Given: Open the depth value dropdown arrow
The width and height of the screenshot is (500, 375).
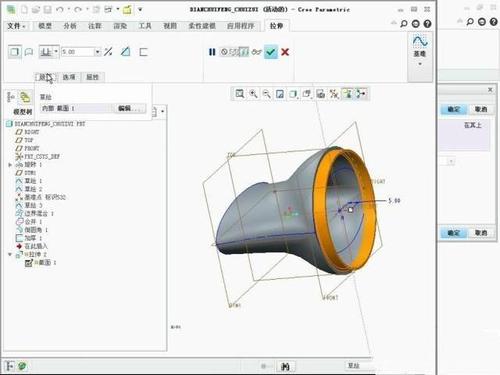Looking at the screenshot, I should (x=97, y=52).
